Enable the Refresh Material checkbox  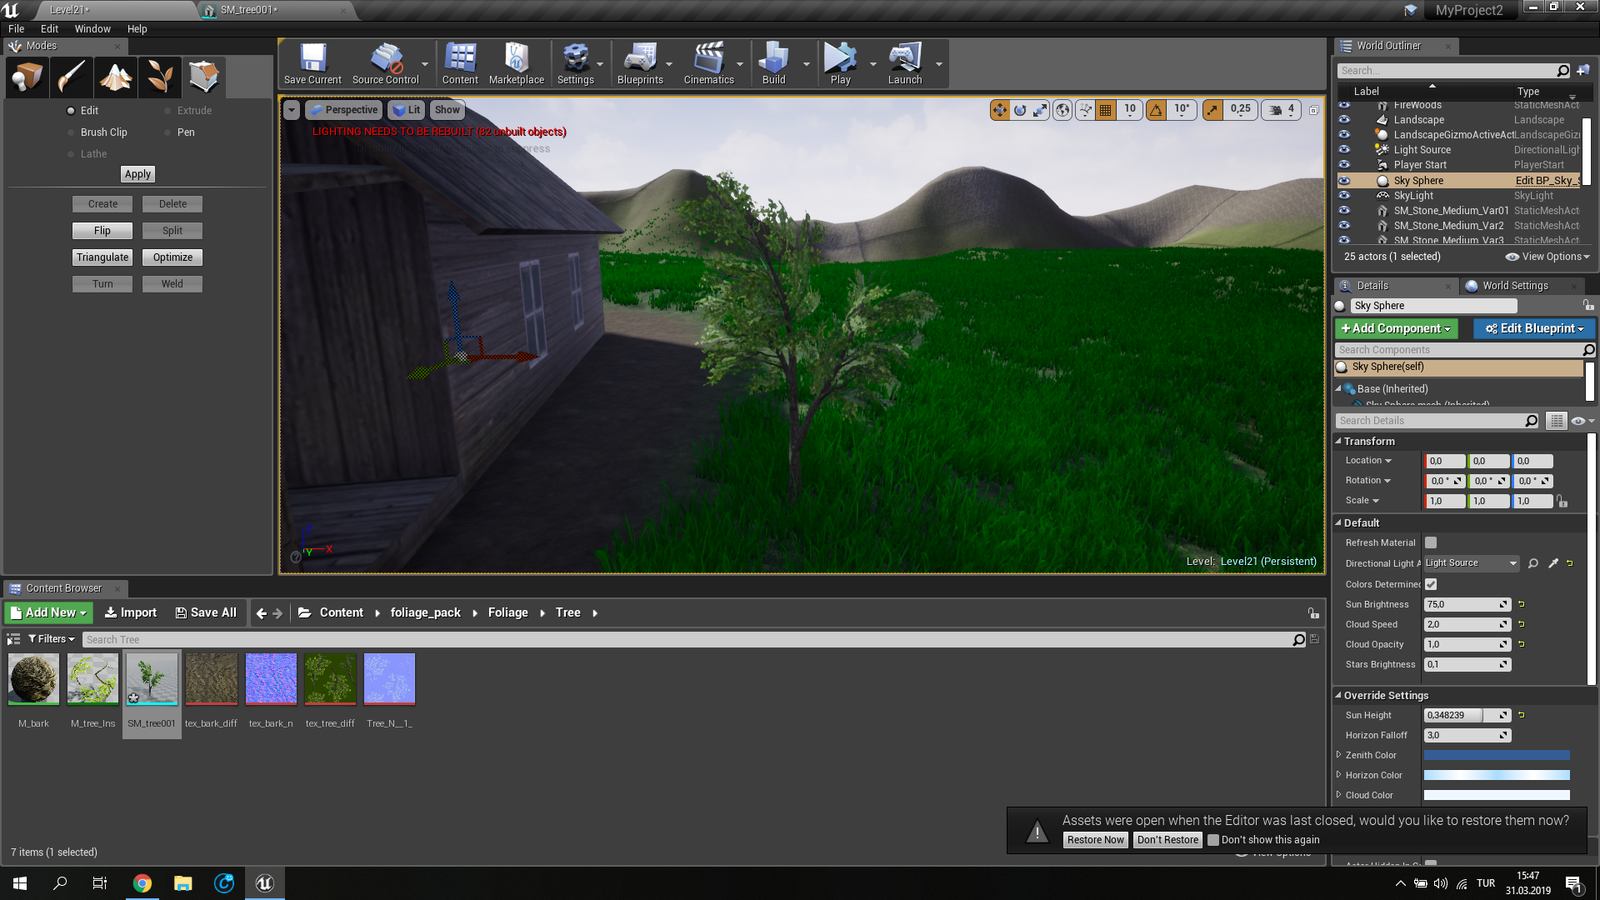click(x=1431, y=543)
